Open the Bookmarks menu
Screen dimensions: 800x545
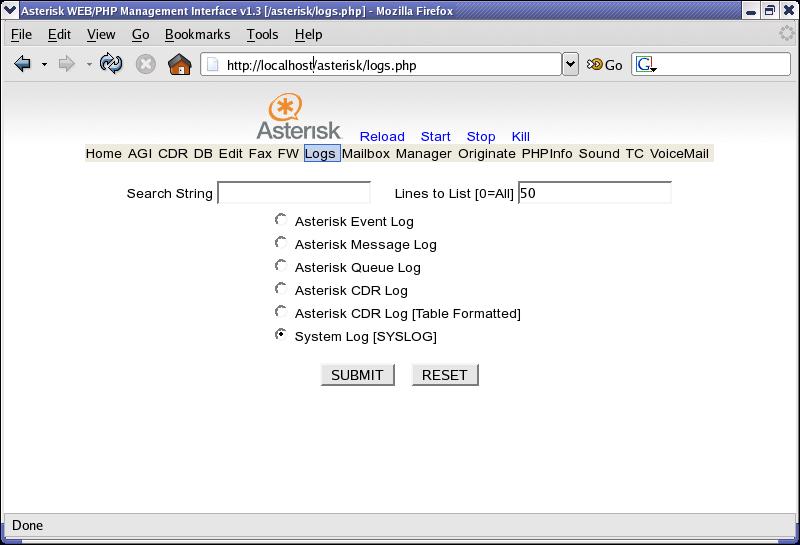197,34
